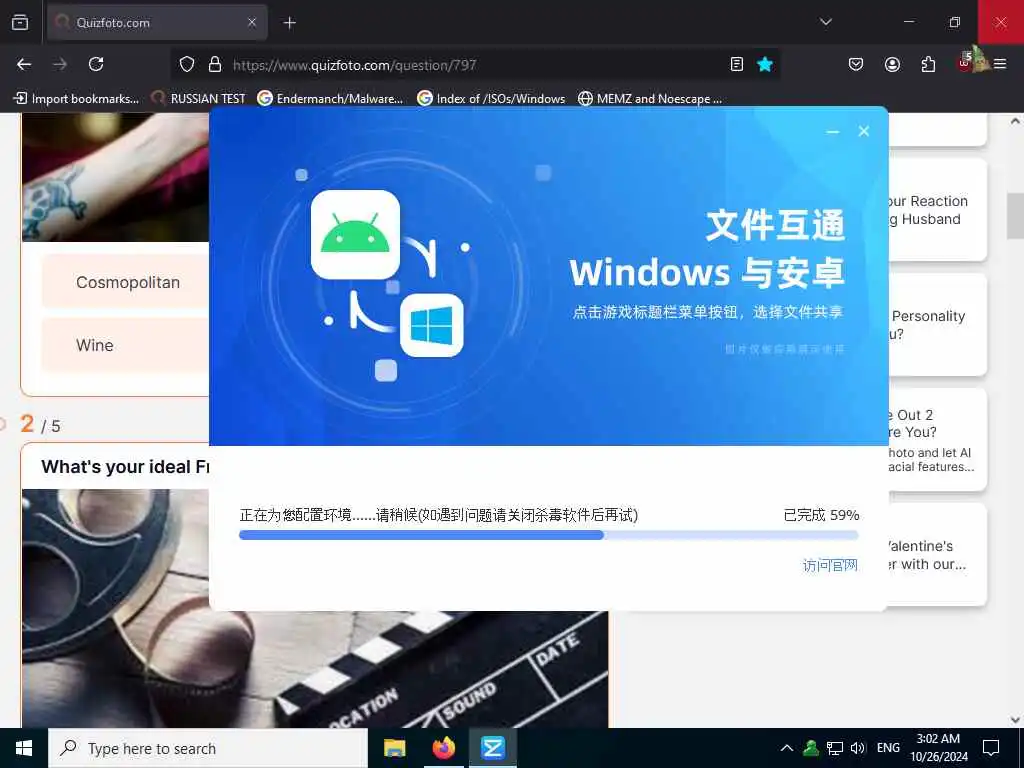Viewport: 1024px width, 768px height.
Task: Click the blue installer app taskbar icon
Action: 493,748
